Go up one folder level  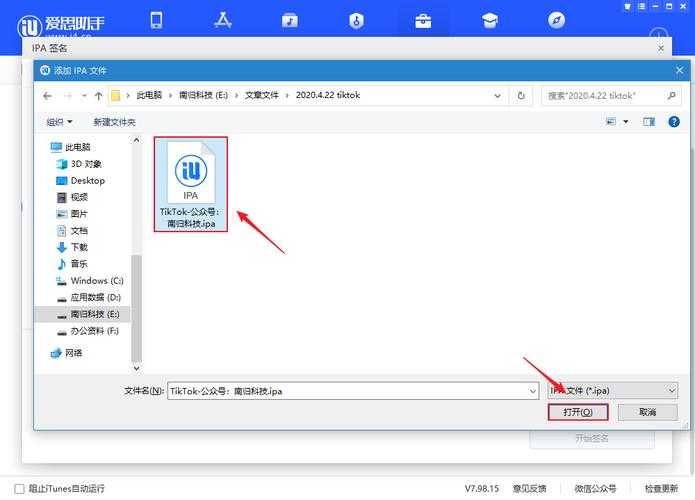(98, 96)
